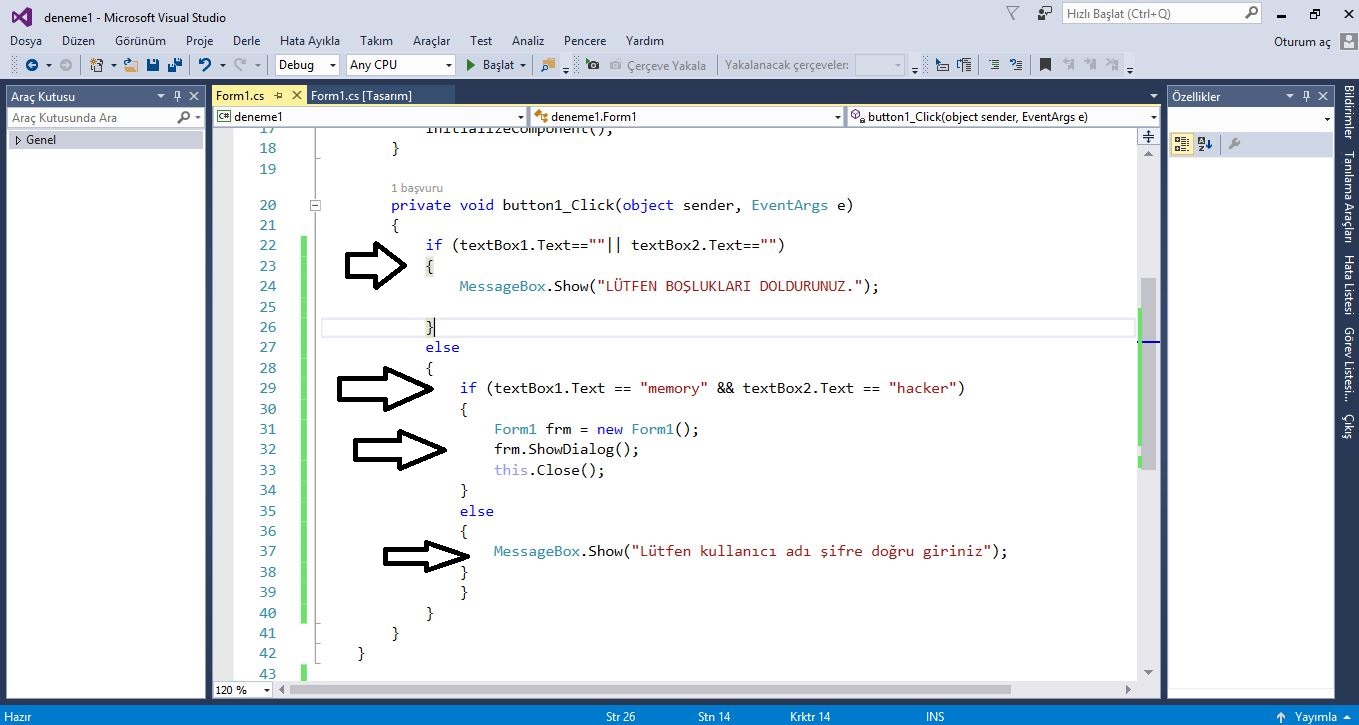Close the Form1.cs tab
The height and width of the screenshot is (725, 1359).
[296, 96]
